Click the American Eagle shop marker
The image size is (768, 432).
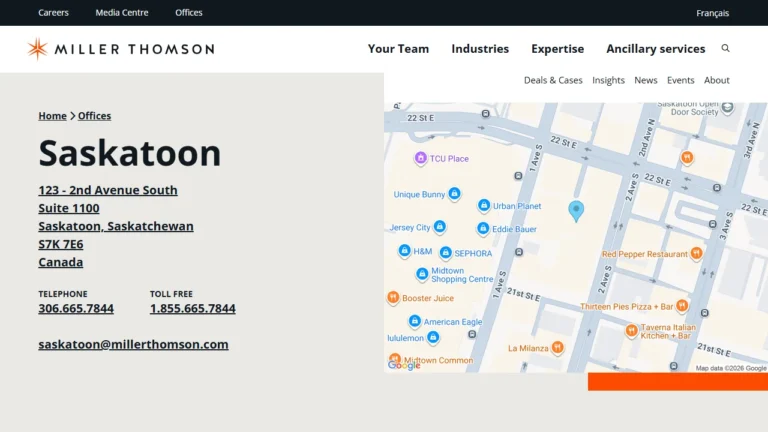[414, 321]
